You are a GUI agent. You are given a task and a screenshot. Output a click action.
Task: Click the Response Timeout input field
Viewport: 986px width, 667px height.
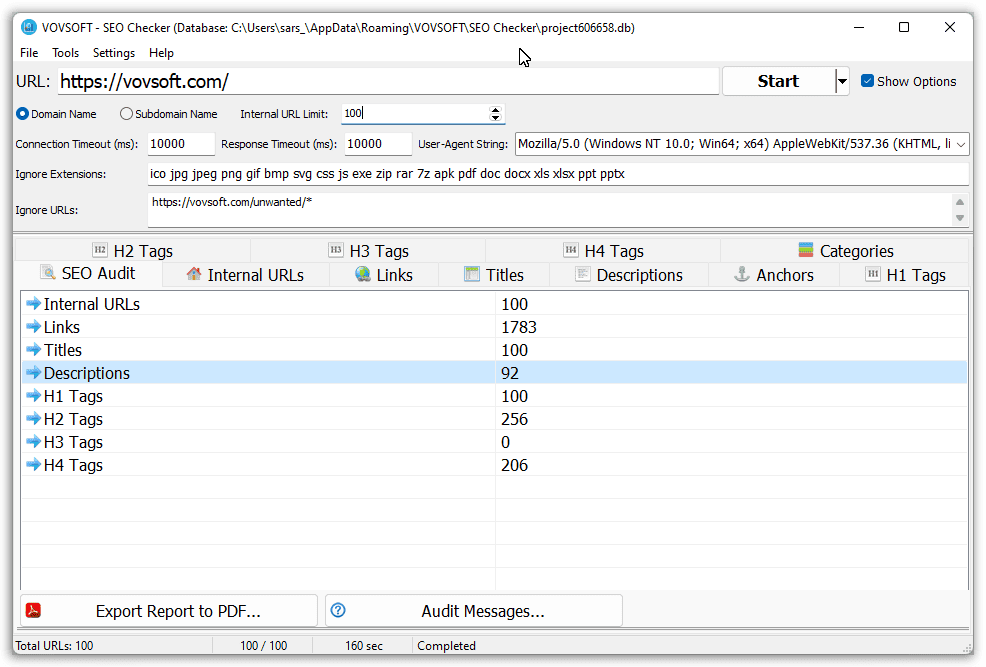(378, 144)
